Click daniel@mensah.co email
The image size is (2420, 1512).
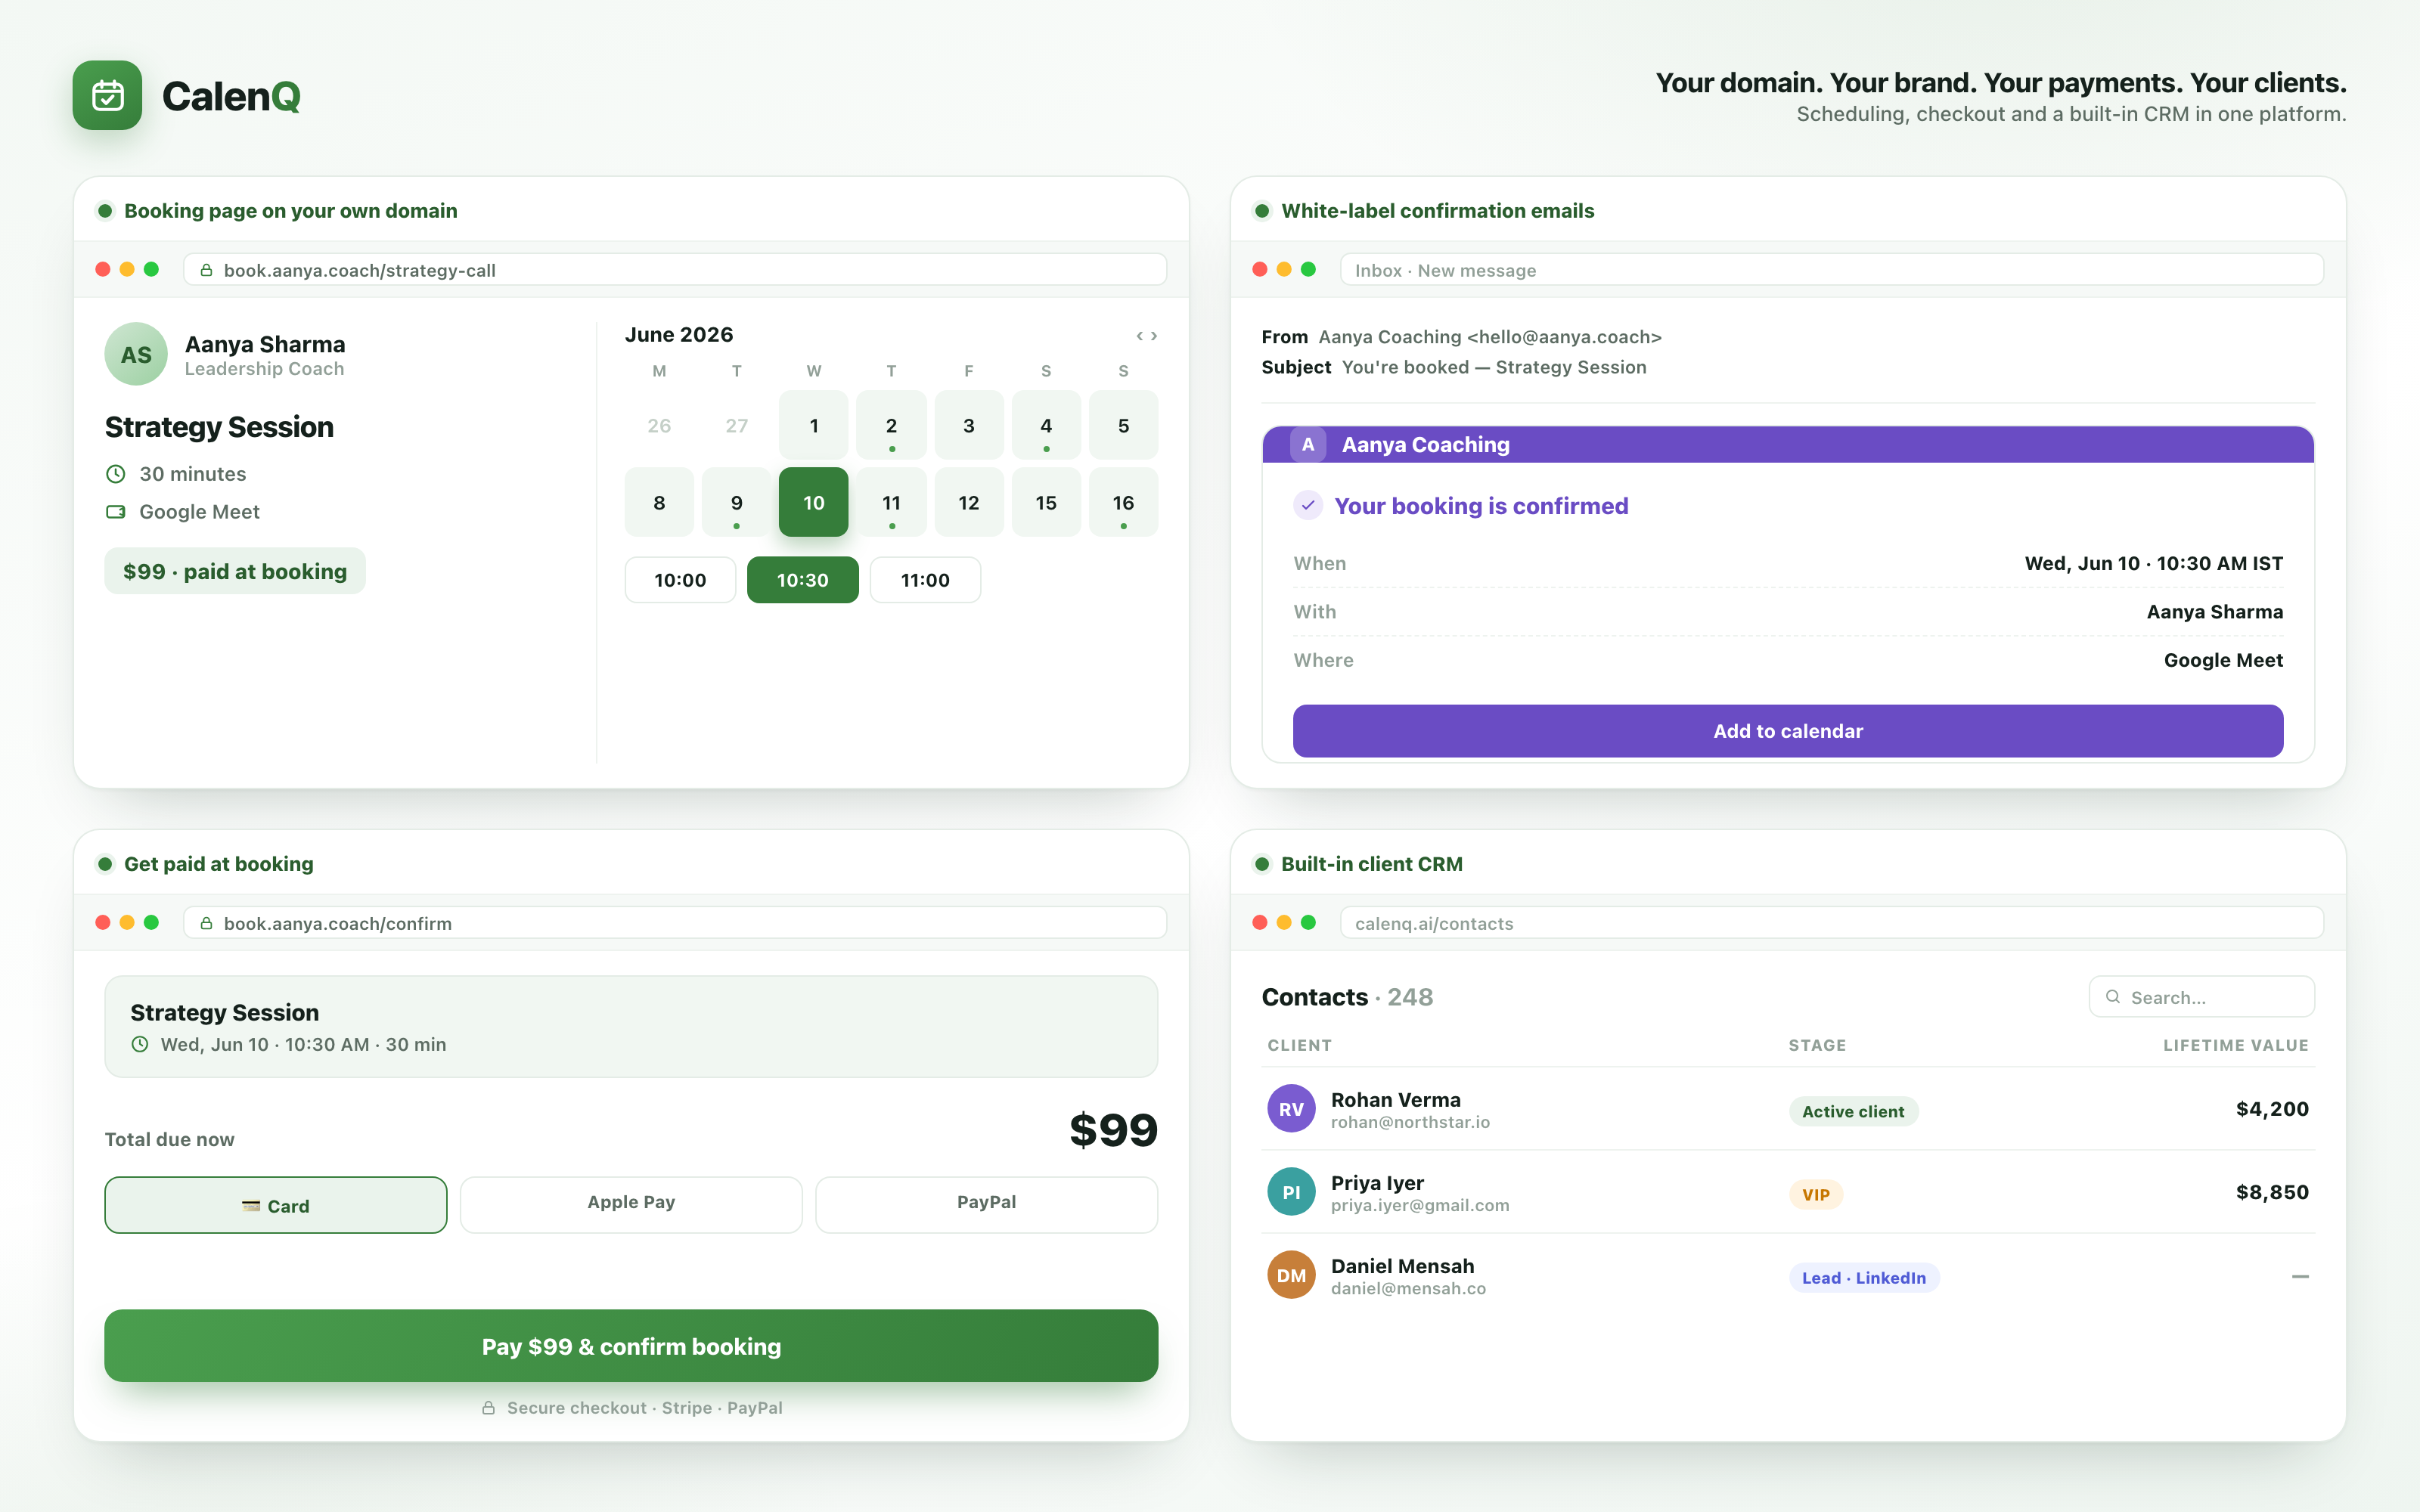point(1408,1288)
